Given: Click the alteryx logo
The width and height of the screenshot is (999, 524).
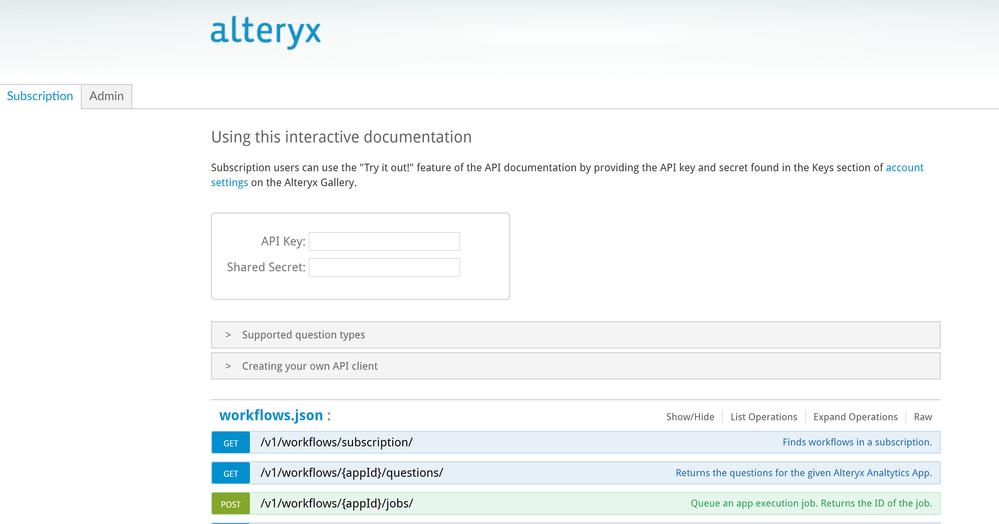Looking at the screenshot, I should pyautogui.click(x=266, y=32).
